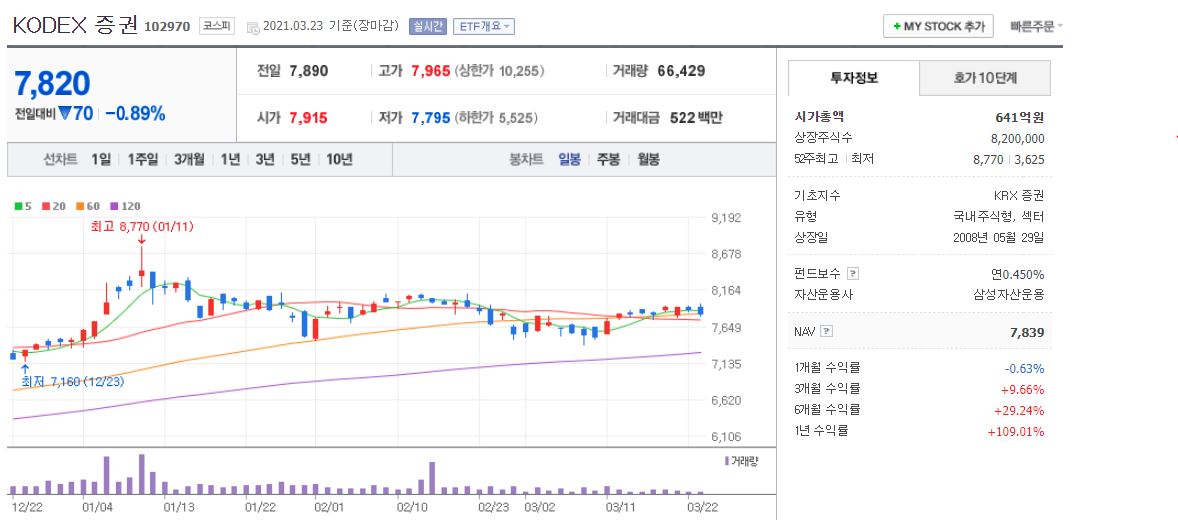The width and height of the screenshot is (1178, 520).
Task: Expand the 빠른주문 dropdown
Action: point(1037,26)
